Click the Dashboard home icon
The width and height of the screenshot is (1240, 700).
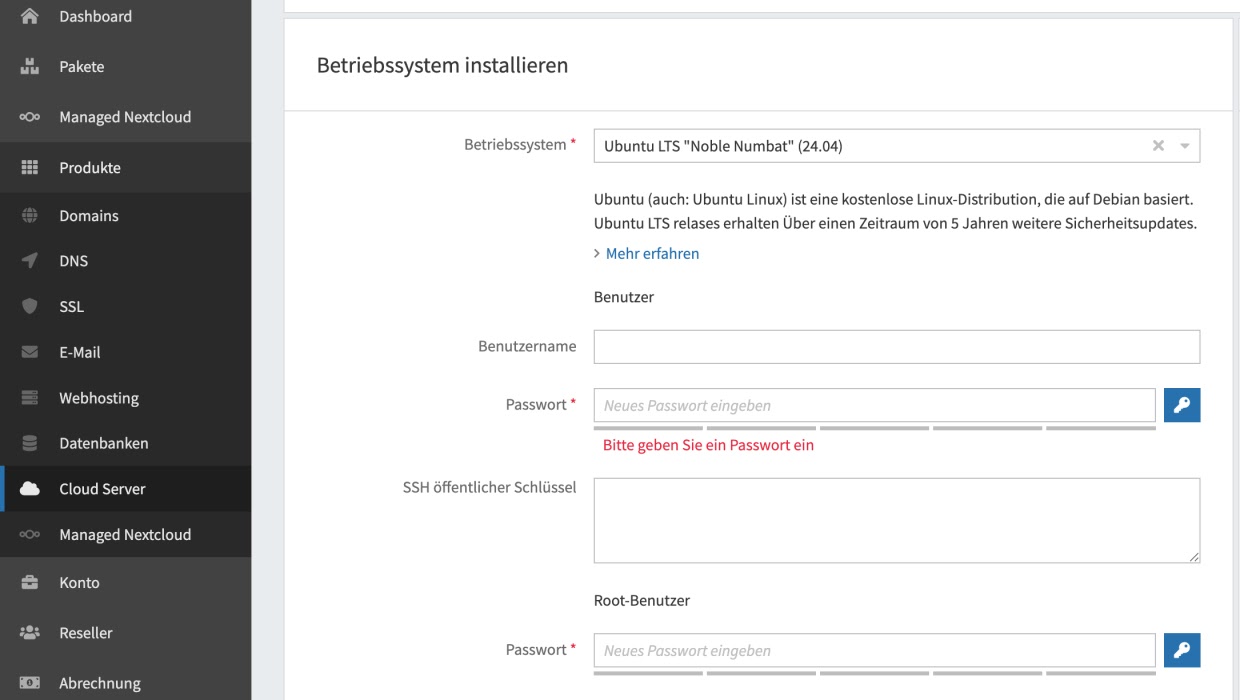(x=30, y=16)
